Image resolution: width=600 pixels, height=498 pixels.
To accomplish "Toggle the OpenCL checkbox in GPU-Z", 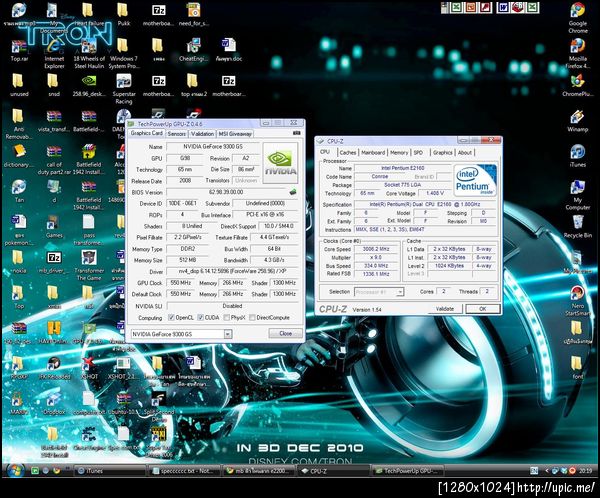I will (x=171, y=317).
